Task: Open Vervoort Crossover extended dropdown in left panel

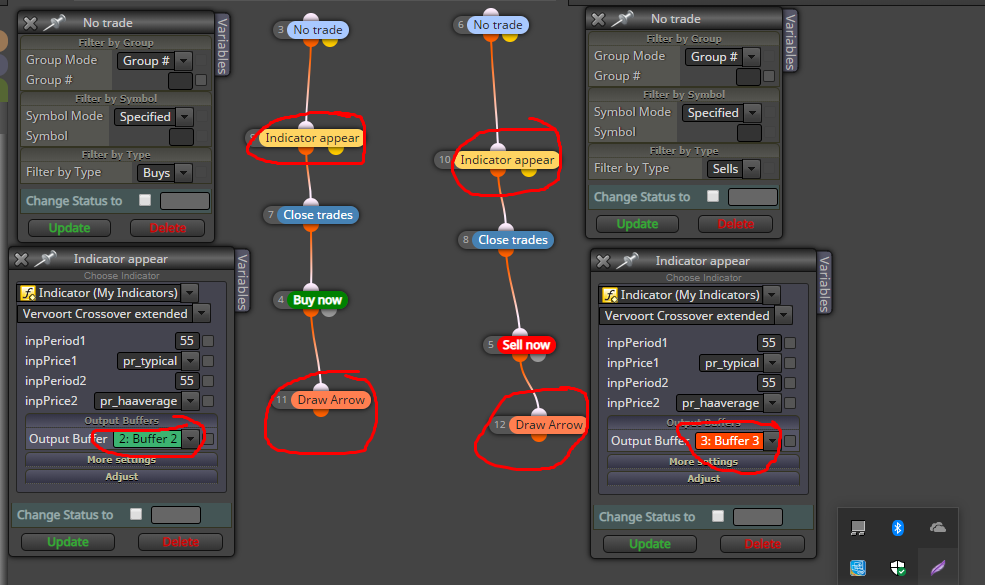Action: pyautogui.click(x=113, y=313)
